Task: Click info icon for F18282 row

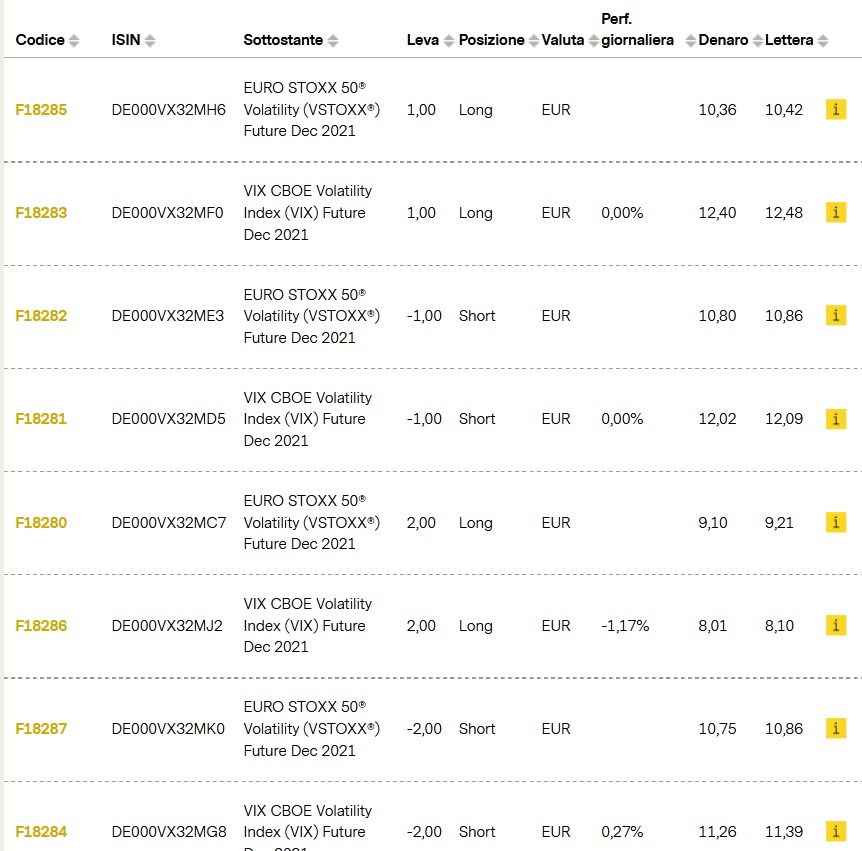Action: [836, 316]
